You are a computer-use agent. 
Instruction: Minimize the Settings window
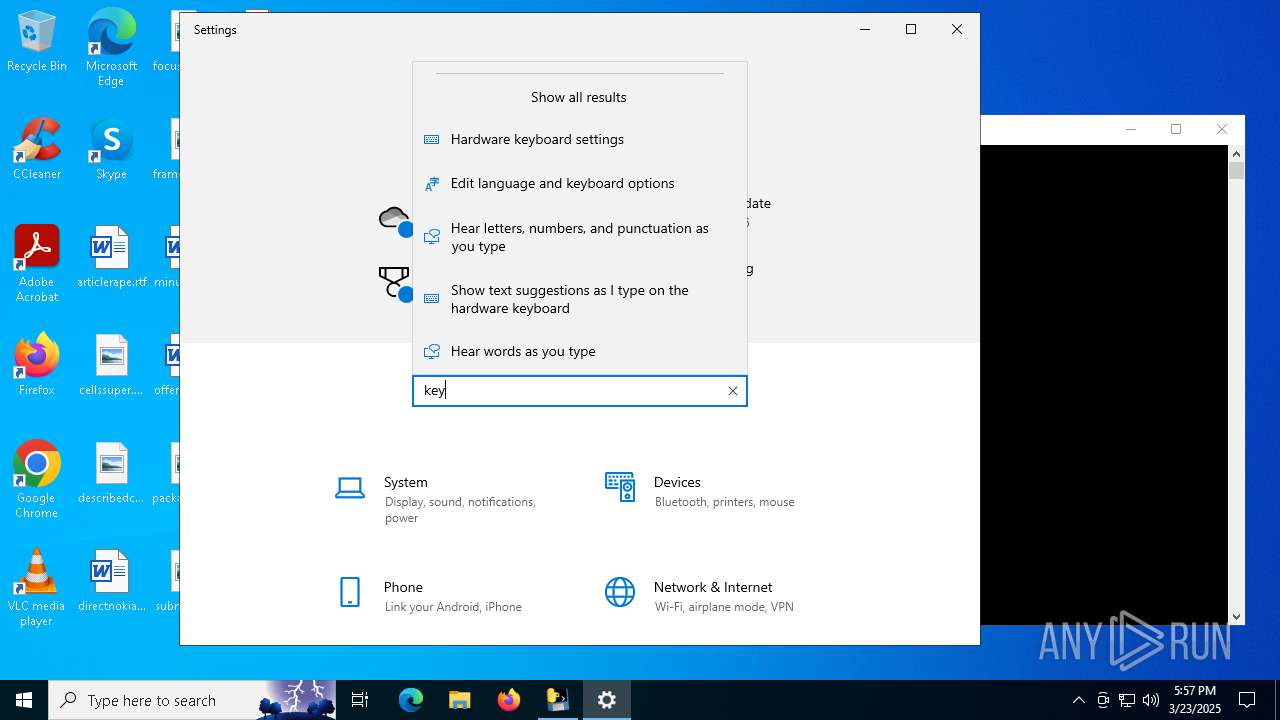click(865, 30)
